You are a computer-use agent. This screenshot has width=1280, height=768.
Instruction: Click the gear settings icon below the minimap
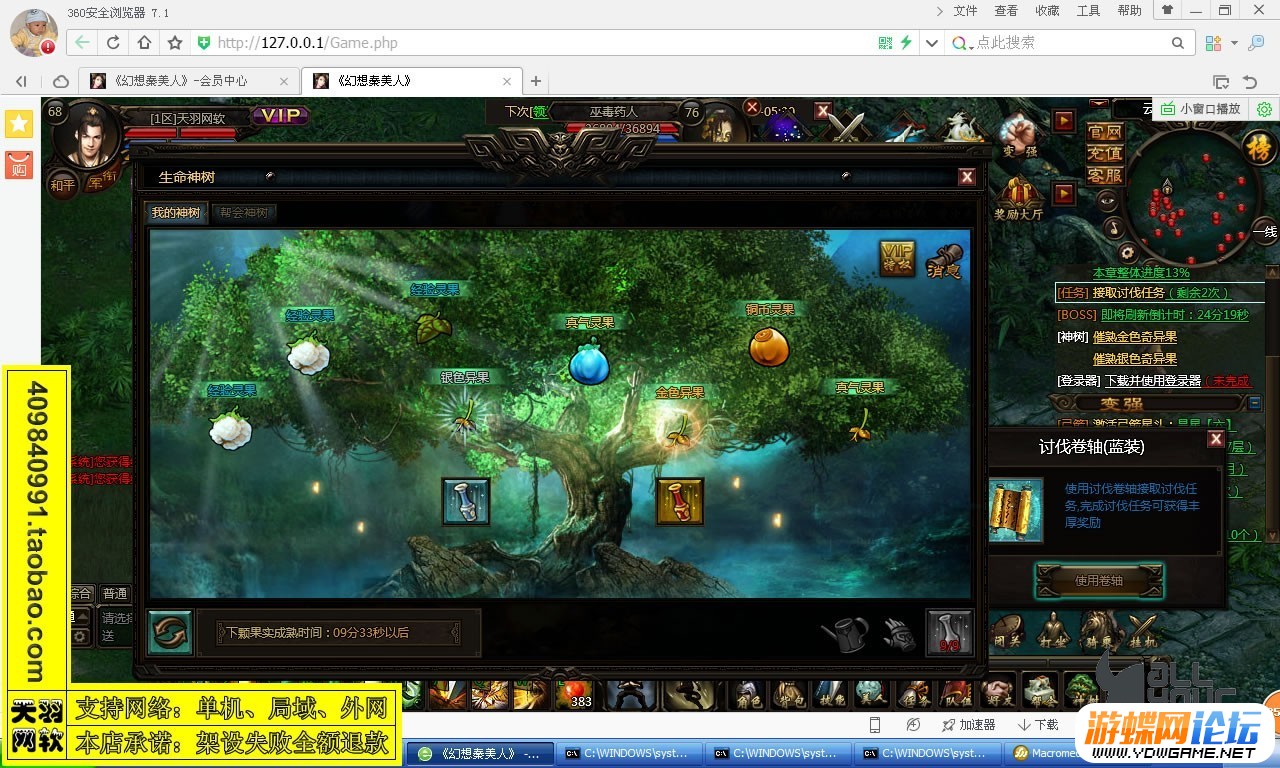(1127, 253)
